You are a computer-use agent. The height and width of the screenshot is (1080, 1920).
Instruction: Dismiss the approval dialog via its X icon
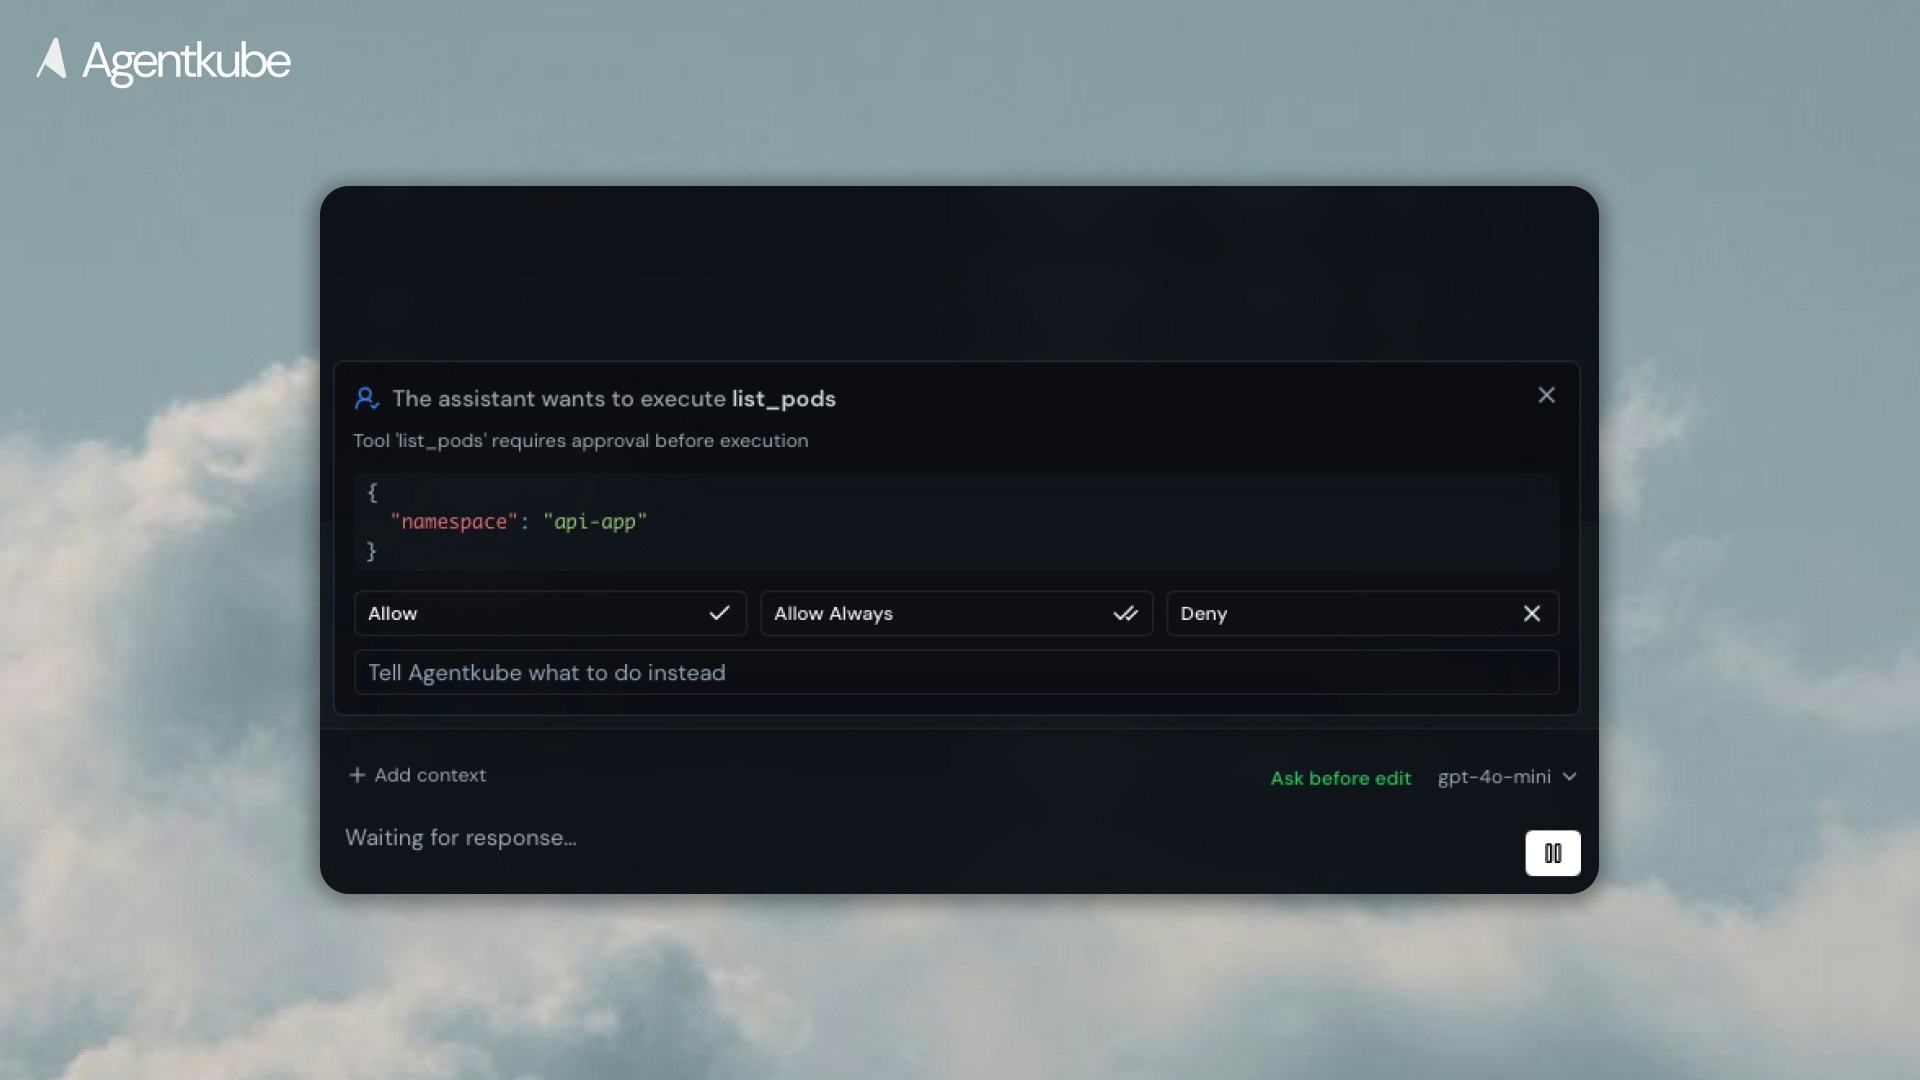click(1546, 395)
